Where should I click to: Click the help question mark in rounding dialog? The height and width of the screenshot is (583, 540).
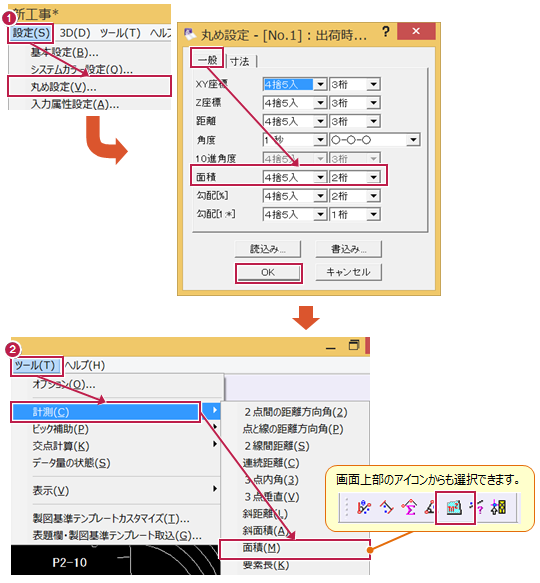pos(386,32)
